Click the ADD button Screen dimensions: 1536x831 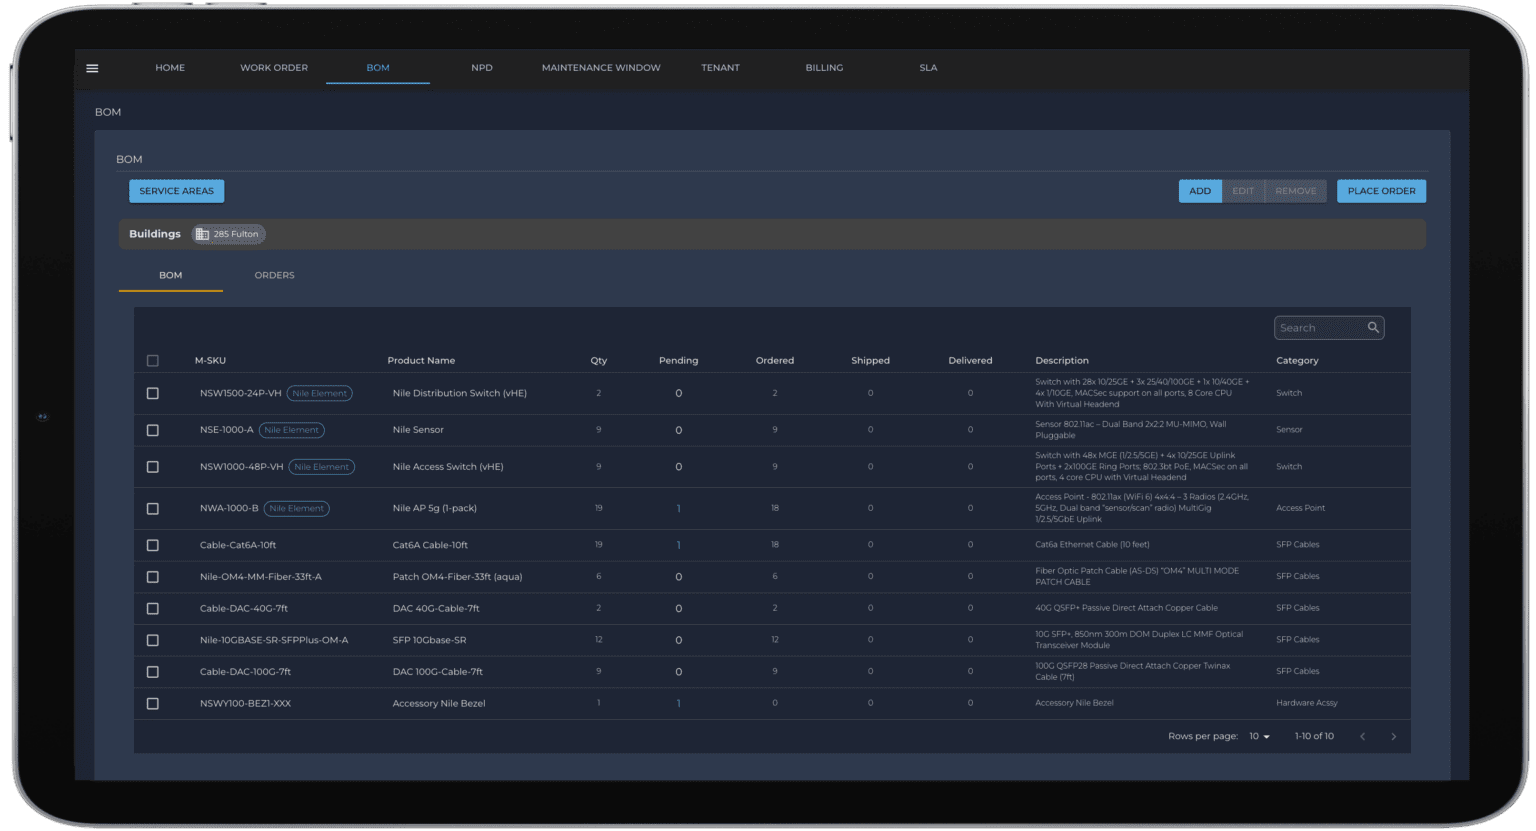[x=1200, y=191]
